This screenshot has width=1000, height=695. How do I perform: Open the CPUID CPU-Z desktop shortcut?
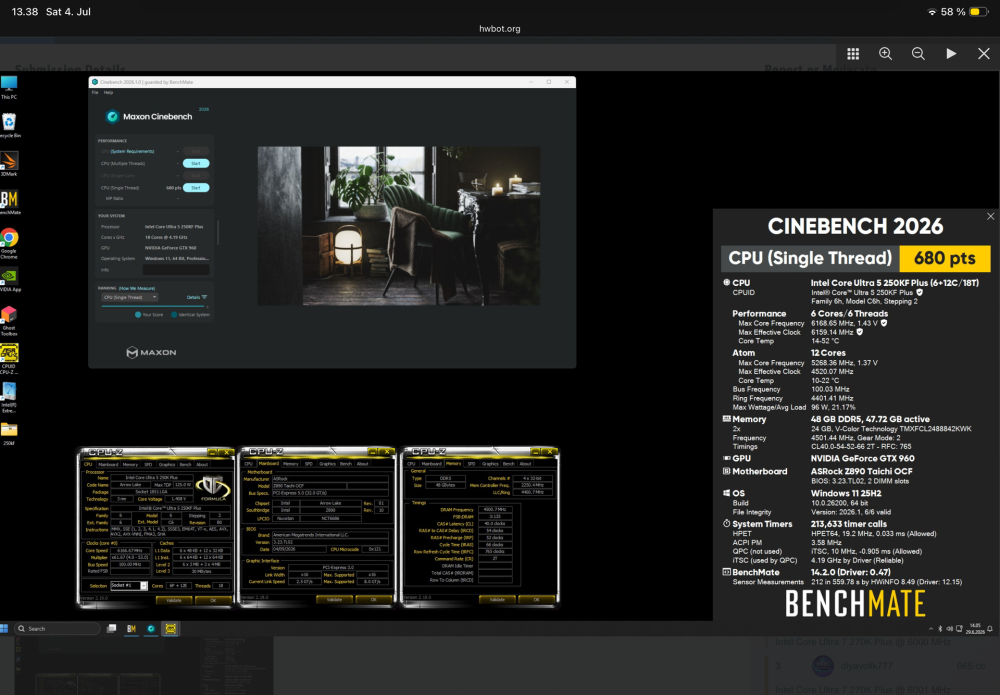pyautogui.click(x=9, y=359)
